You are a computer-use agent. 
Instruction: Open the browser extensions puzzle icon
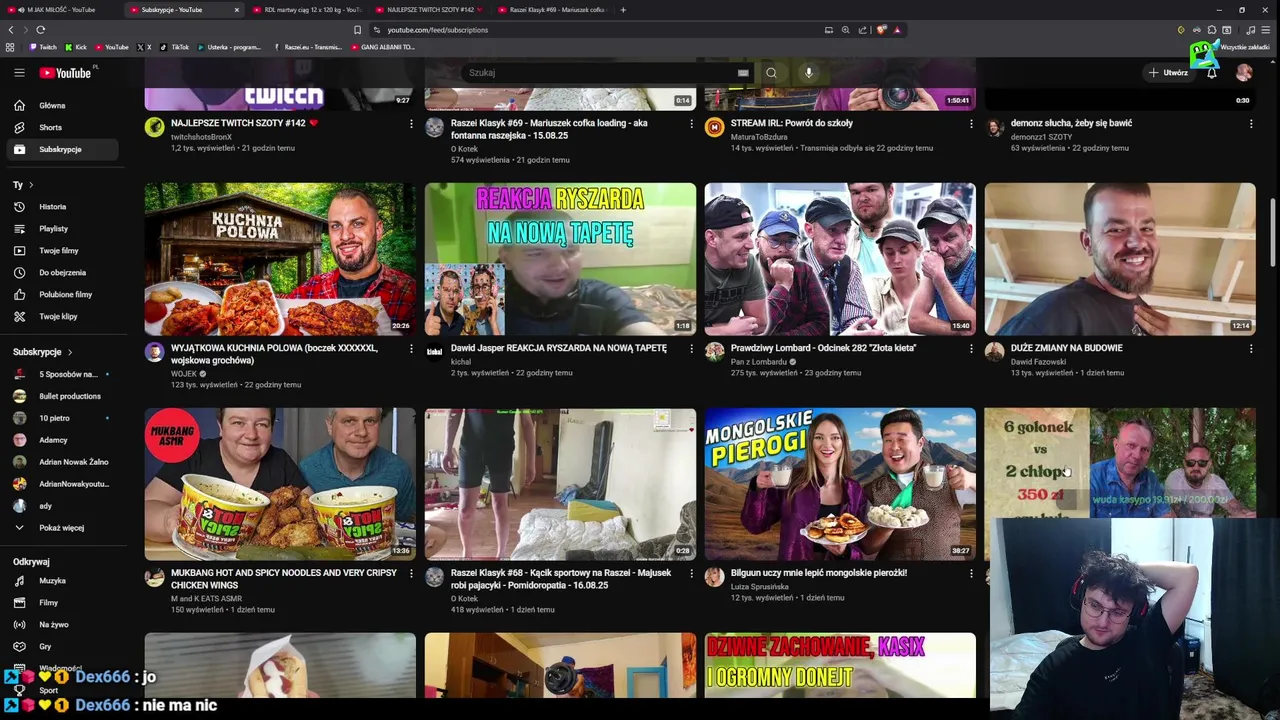1211,30
